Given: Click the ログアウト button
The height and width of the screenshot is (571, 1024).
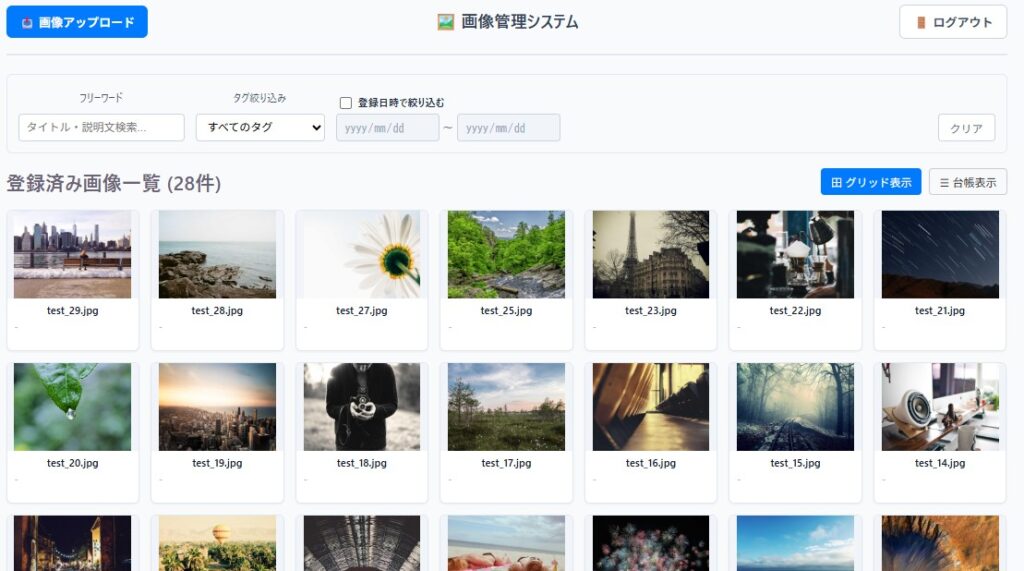Looking at the screenshot, I should coord(953,22).
